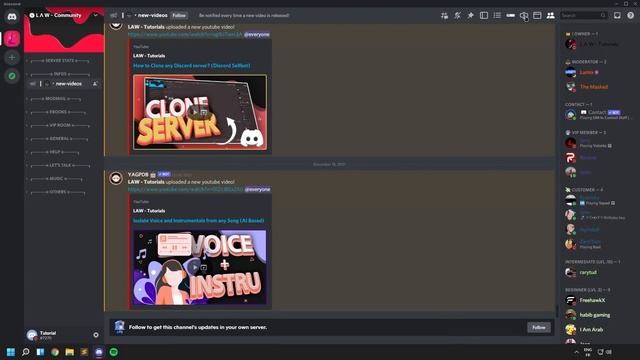Click create invite icon on new-videos
This screenshot has width=640, height=360.
(x=95, y=84)
